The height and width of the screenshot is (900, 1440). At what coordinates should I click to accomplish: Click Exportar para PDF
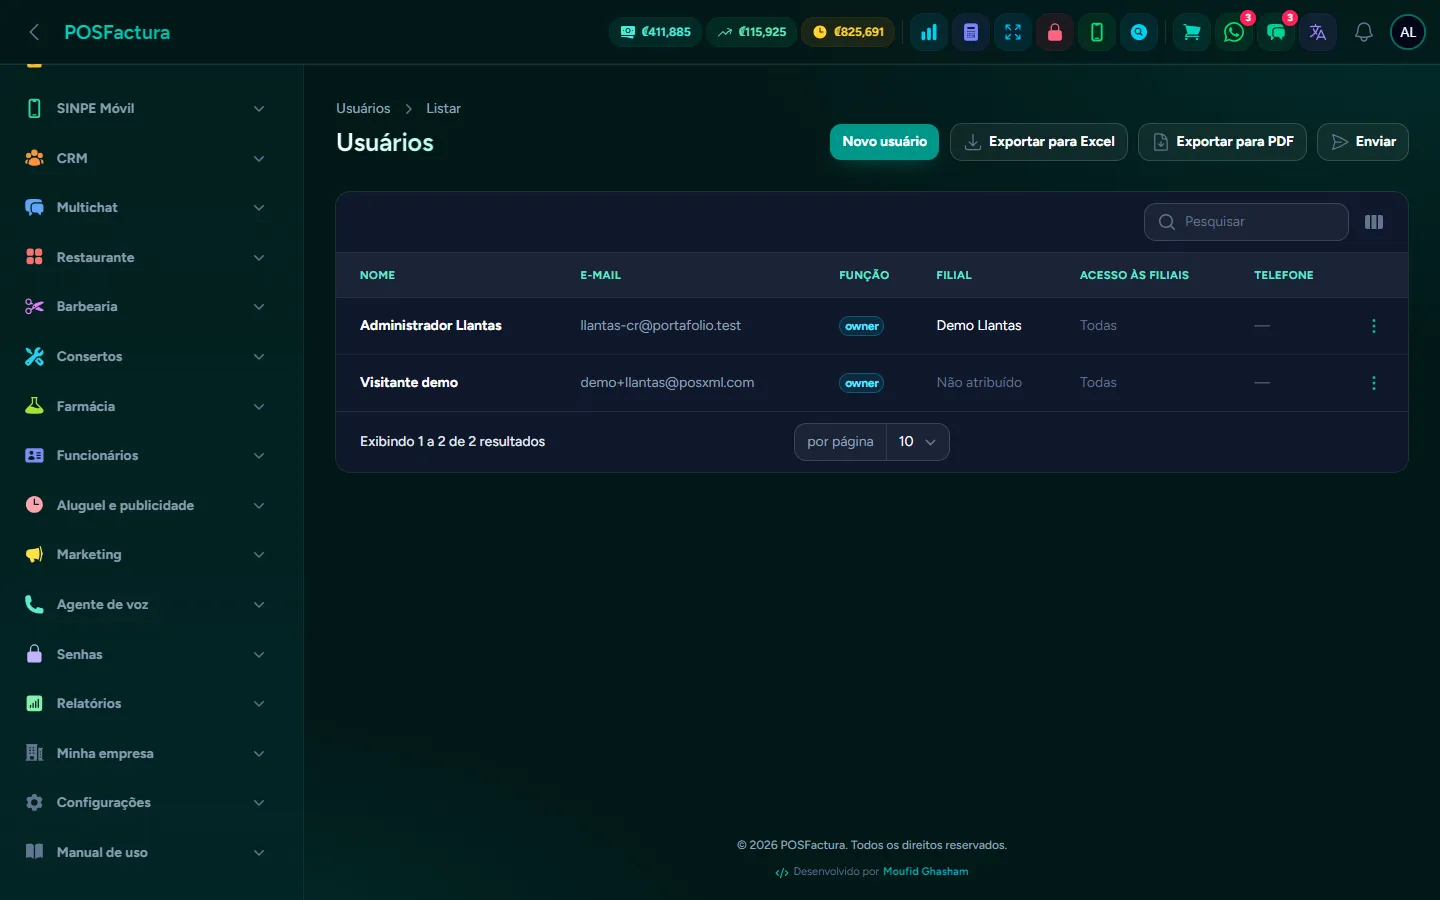tap(1222, 142)
